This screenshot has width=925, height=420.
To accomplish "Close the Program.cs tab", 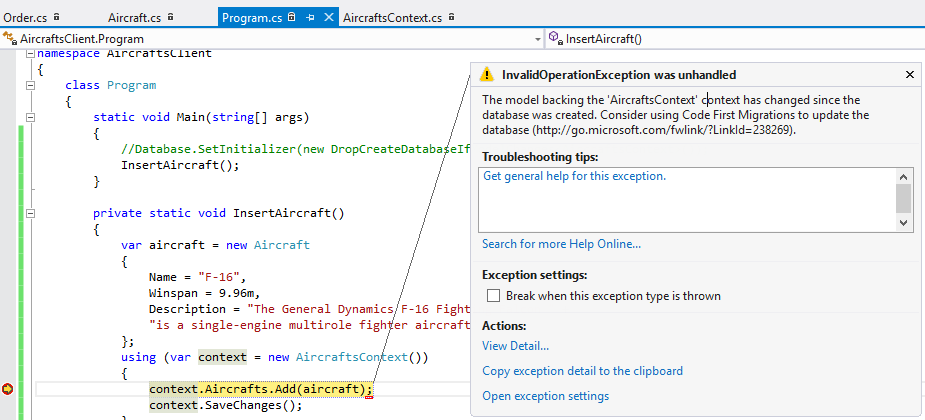I will pos(328,18).
